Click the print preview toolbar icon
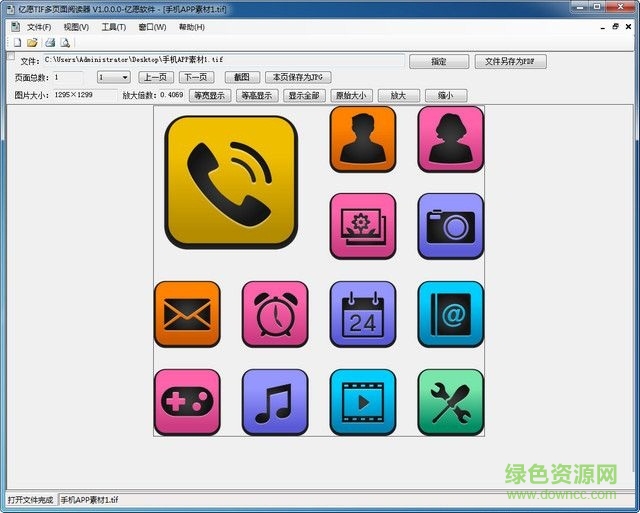This screenshot has height=513, width=640. tap(65, 42)
